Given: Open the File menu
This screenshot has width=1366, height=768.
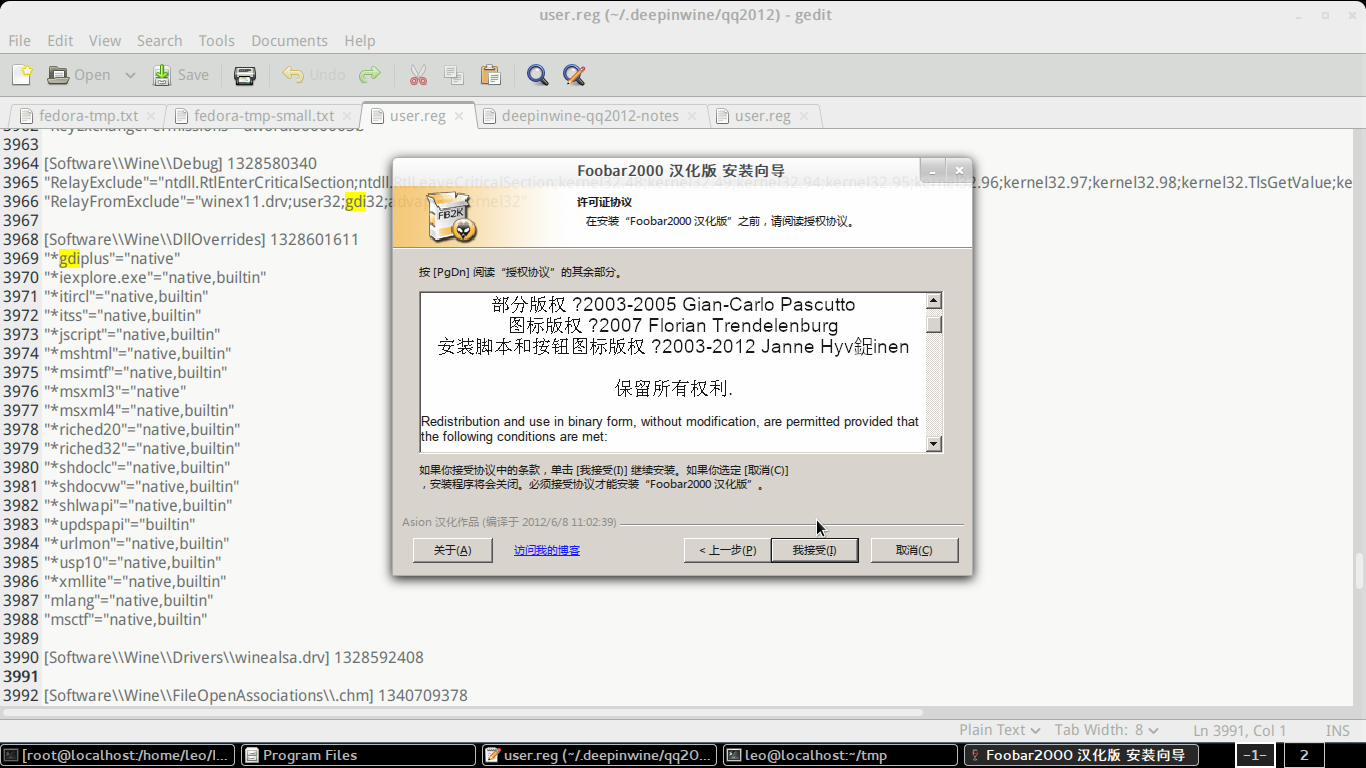Looking at the screenshot, I should coord(19,41).
